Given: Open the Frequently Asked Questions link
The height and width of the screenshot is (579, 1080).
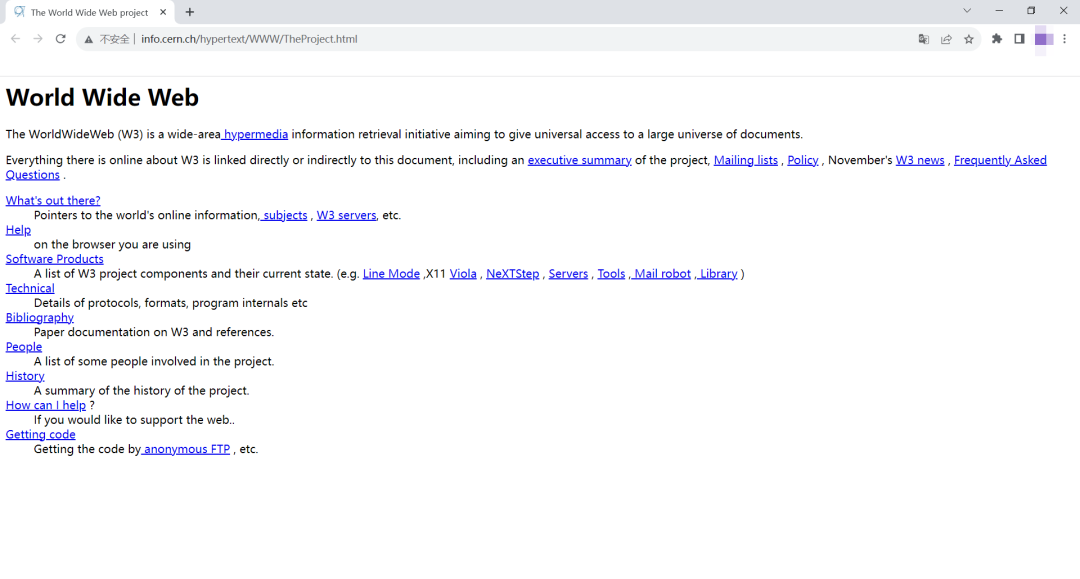Looking at the screenshot, I should click(999, 160).
